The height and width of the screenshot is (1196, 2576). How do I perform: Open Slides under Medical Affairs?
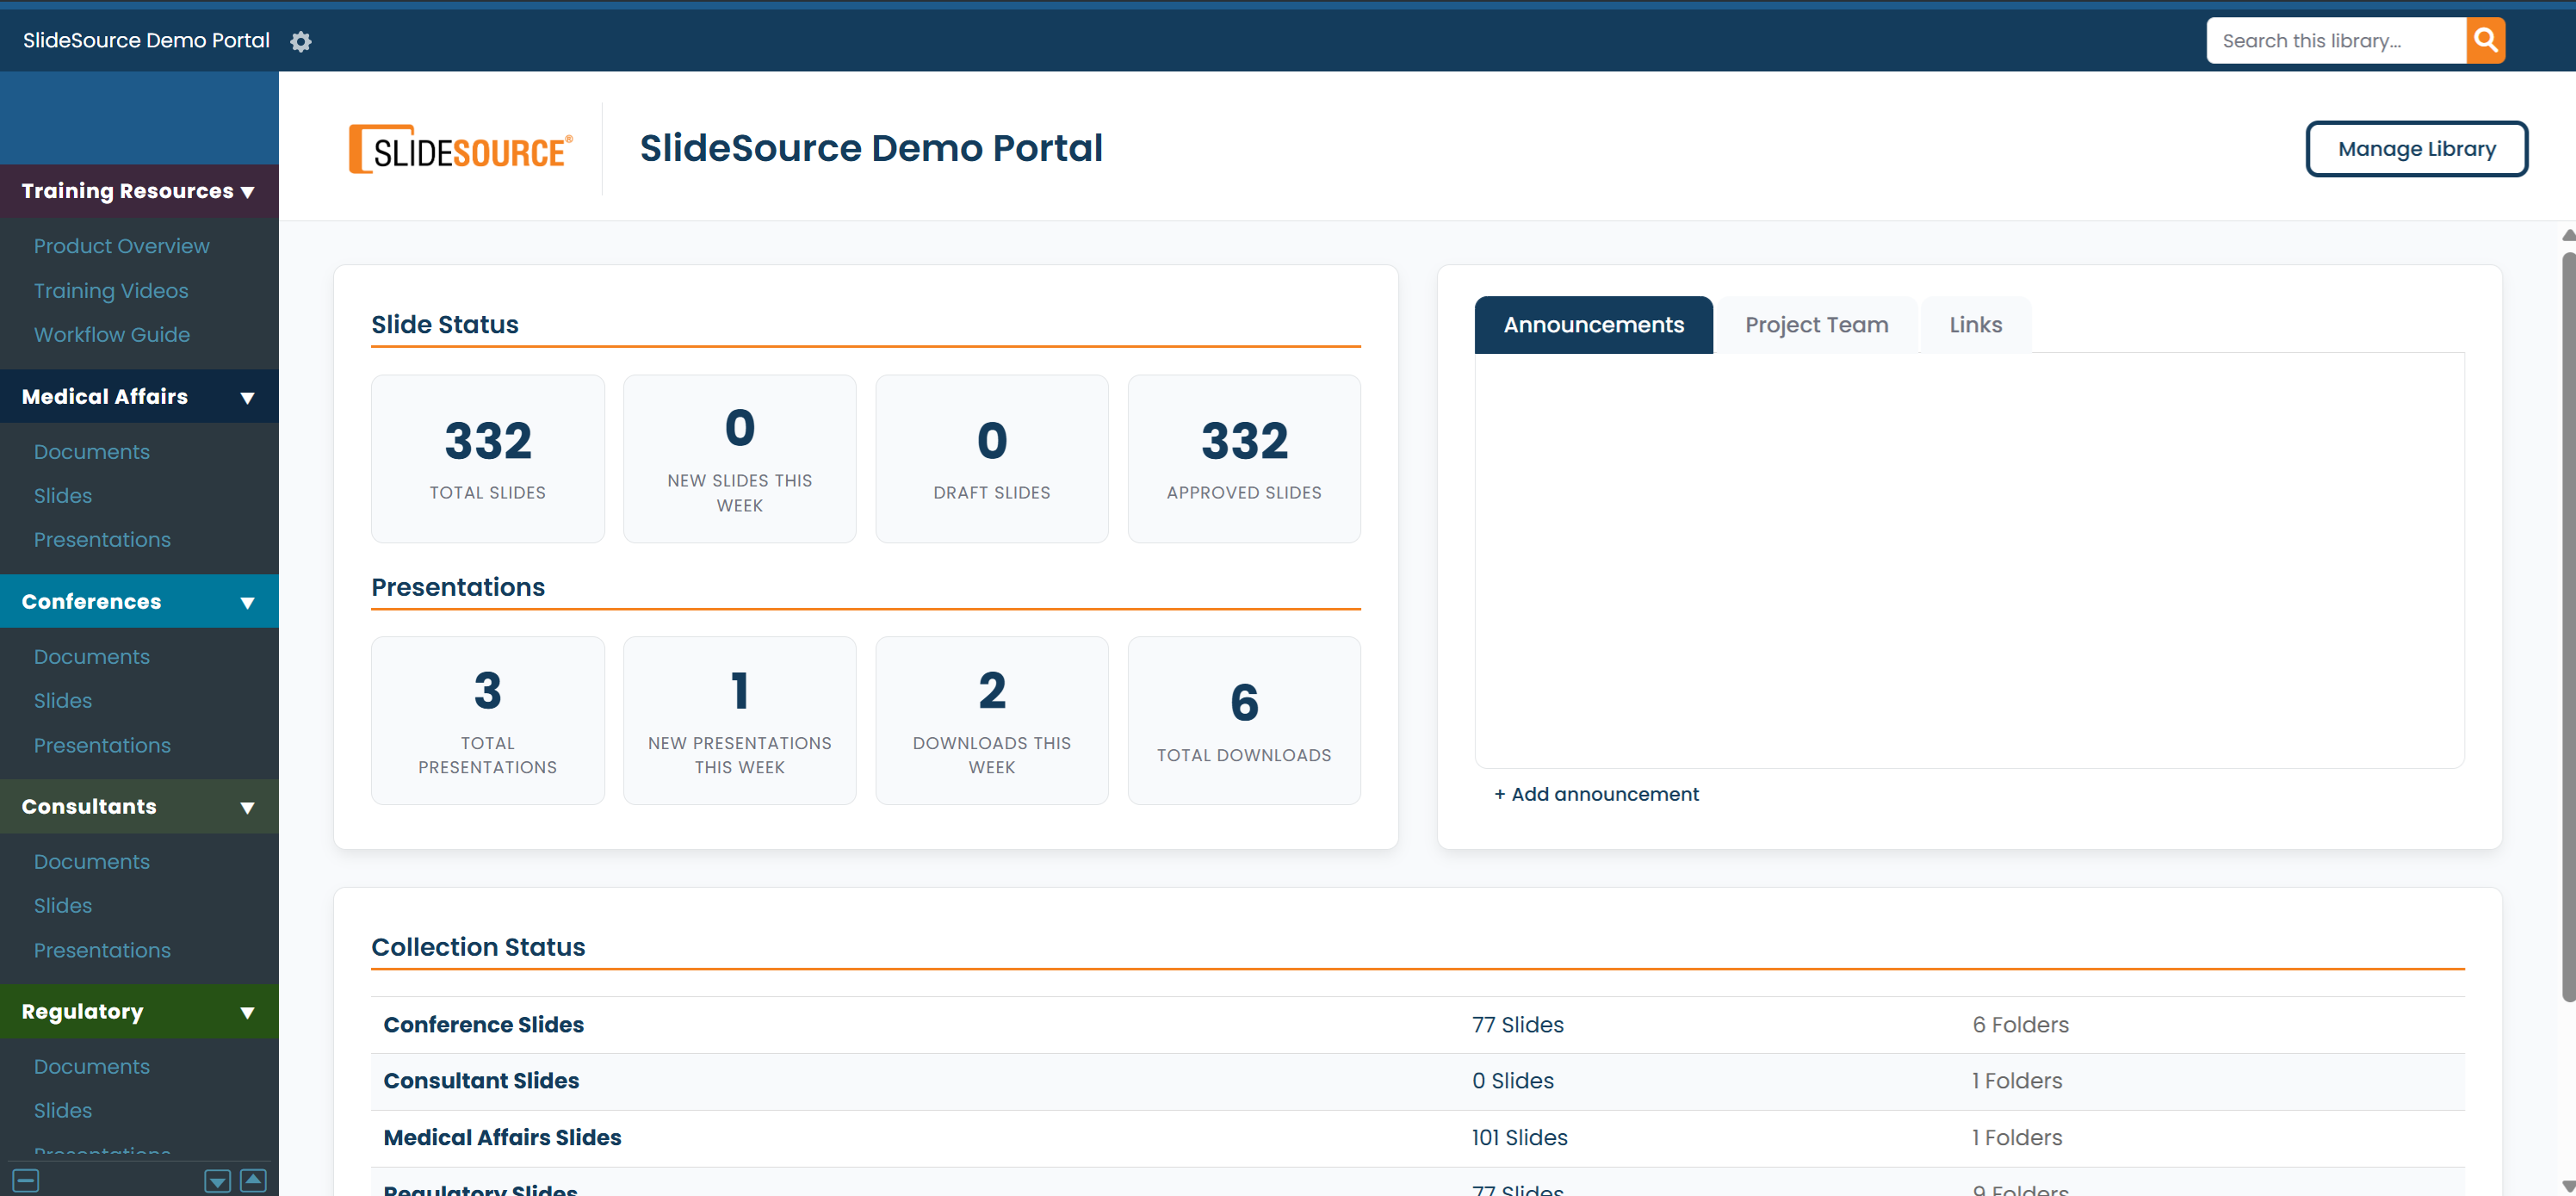tap(63, 496)
